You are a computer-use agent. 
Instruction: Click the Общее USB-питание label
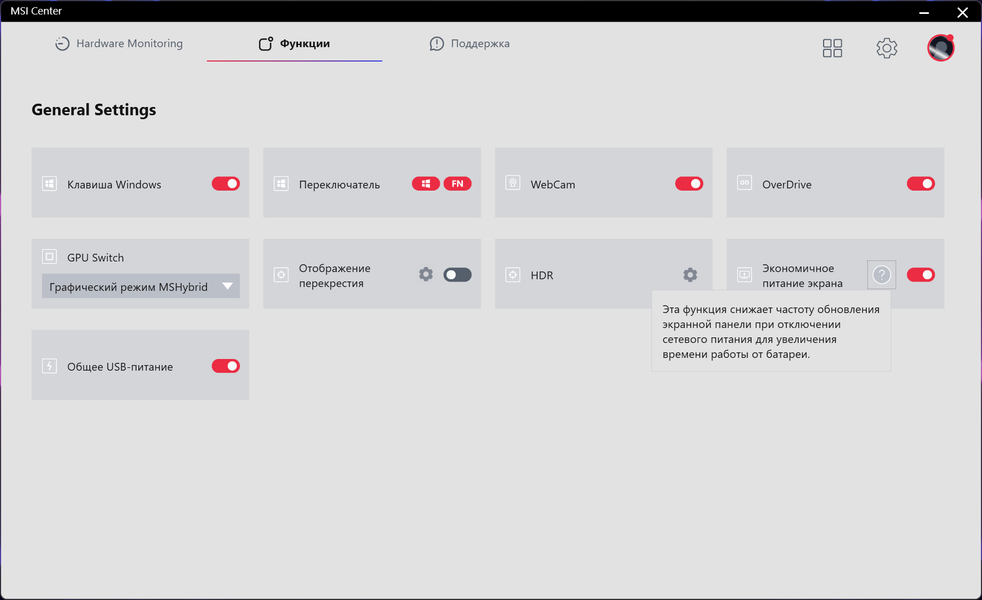[120, 366]
